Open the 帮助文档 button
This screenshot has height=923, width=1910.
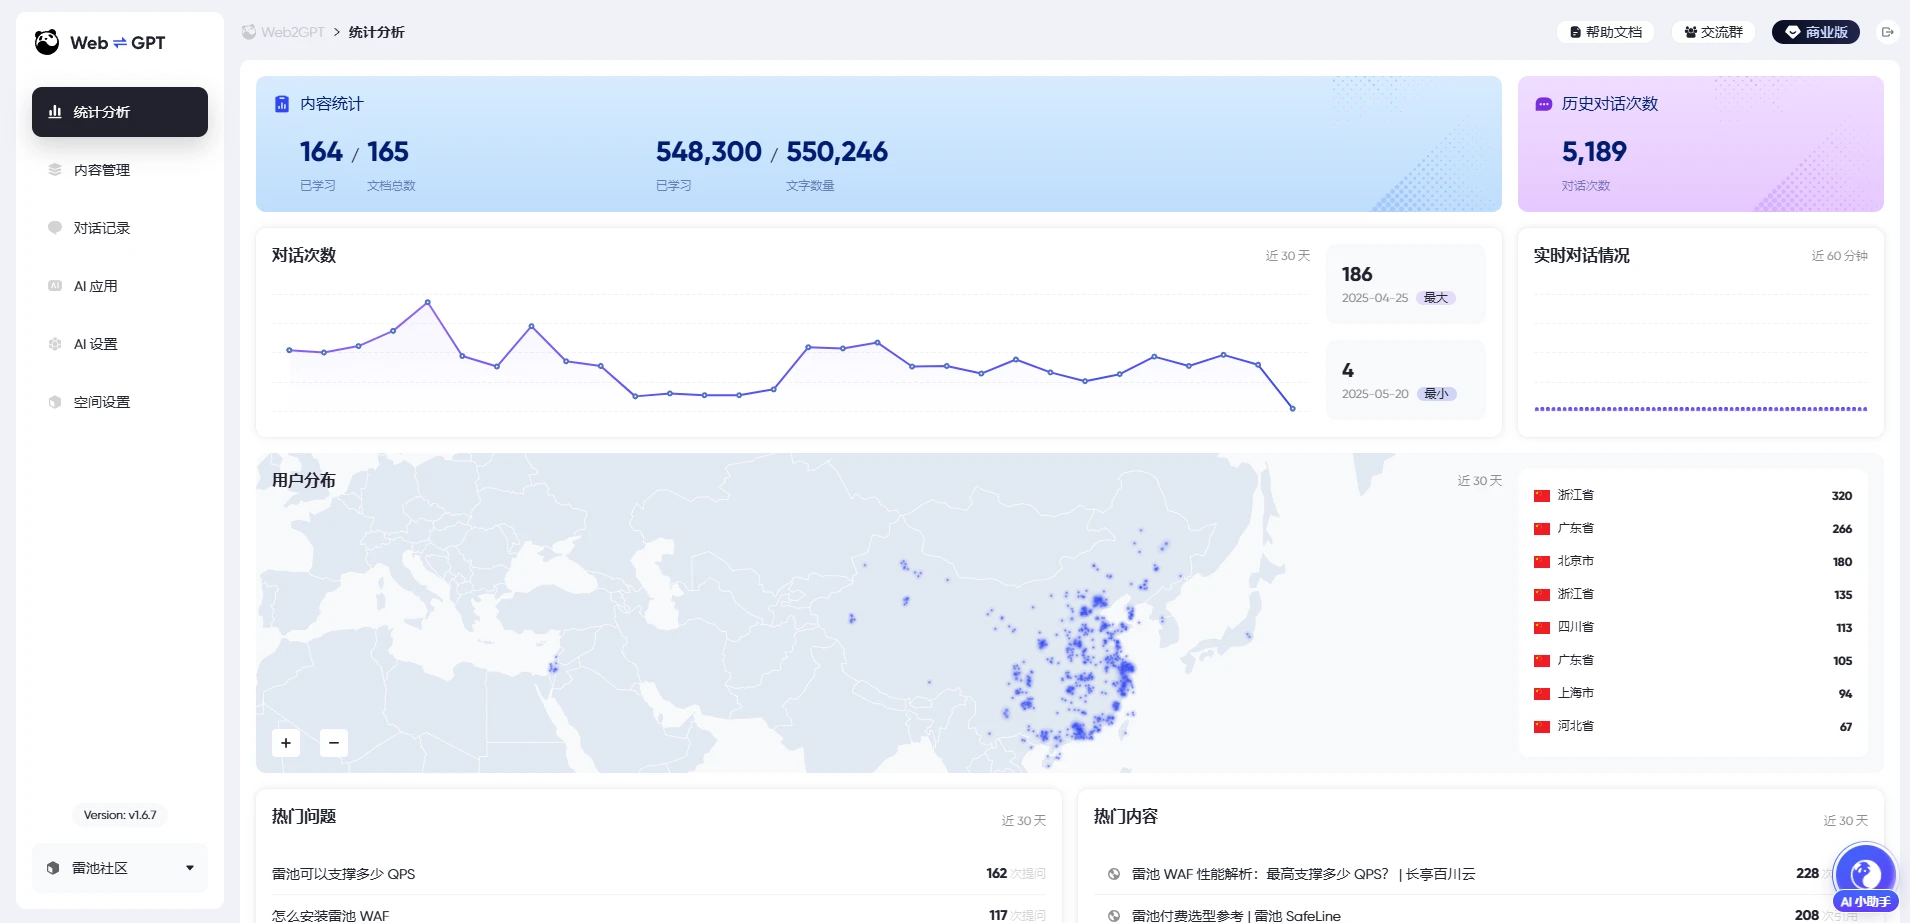[x=1606, y=32]
